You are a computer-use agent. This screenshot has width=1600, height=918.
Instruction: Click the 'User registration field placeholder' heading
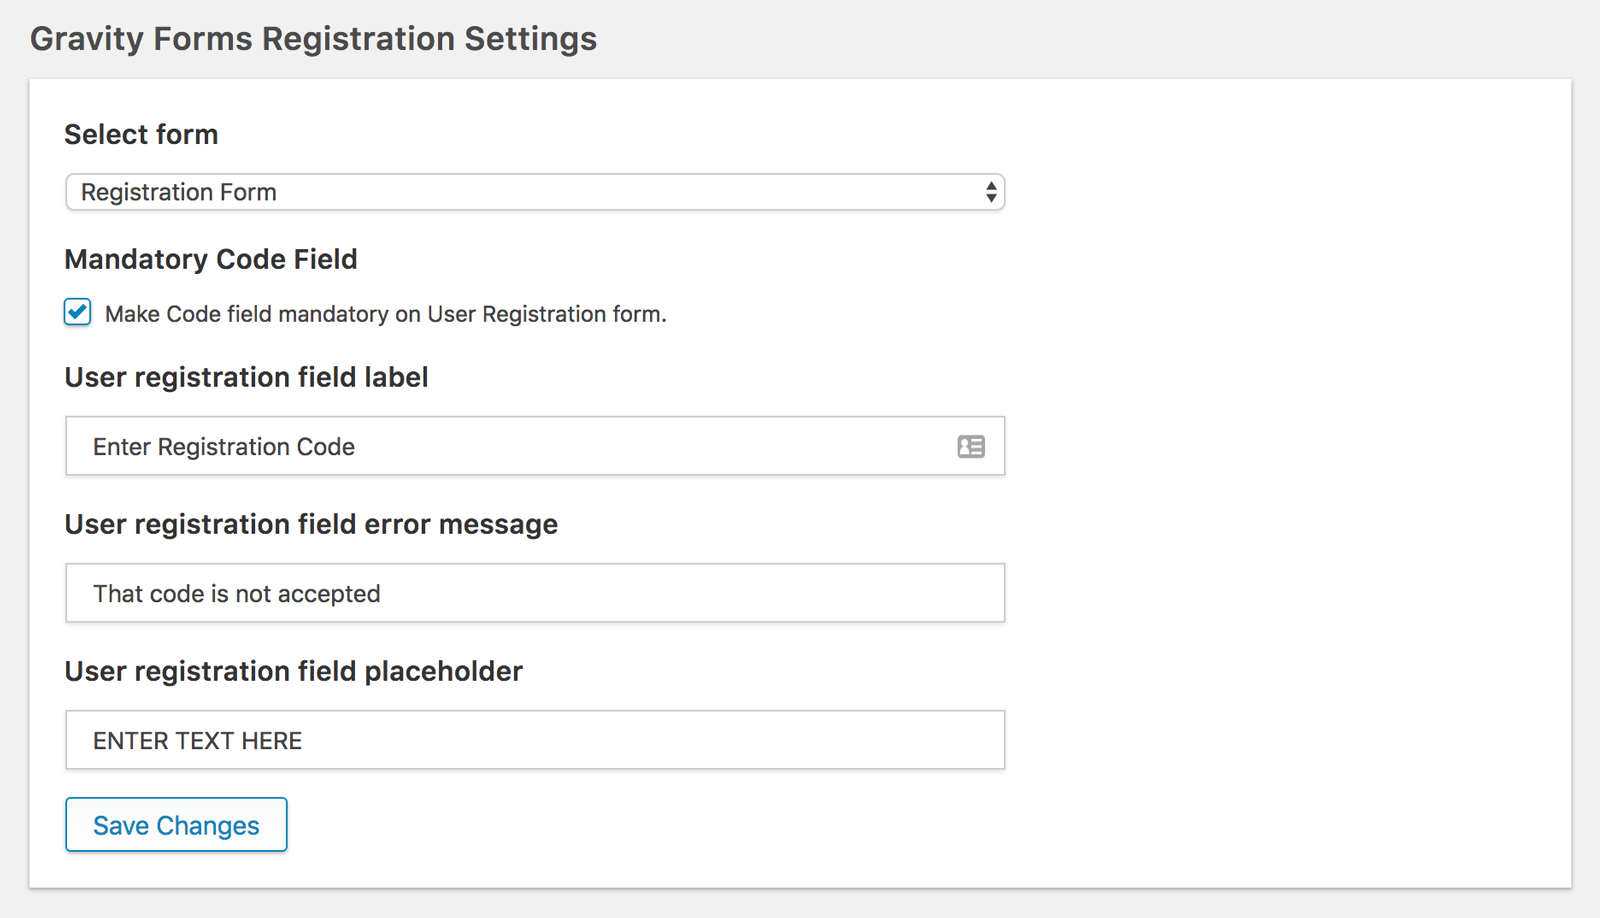coord(293,671)
